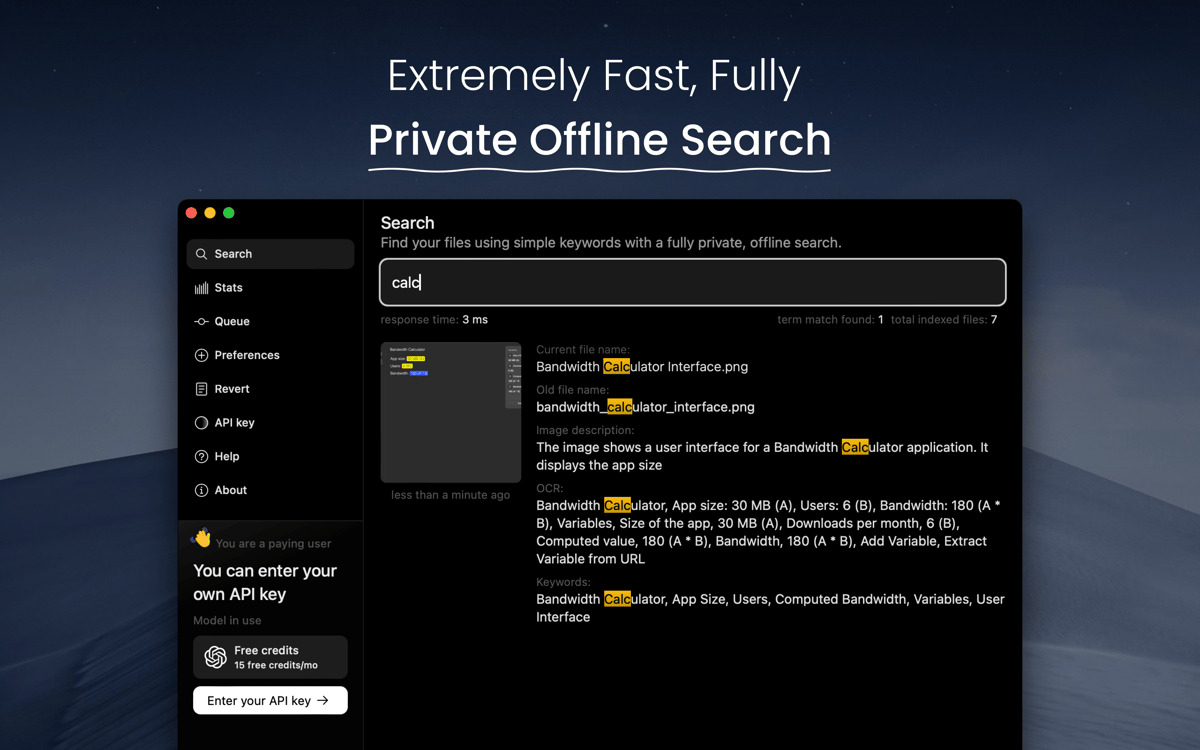Screen dimensions: 1200x750
Task: Click the About info icon
Action: [201, 490]
